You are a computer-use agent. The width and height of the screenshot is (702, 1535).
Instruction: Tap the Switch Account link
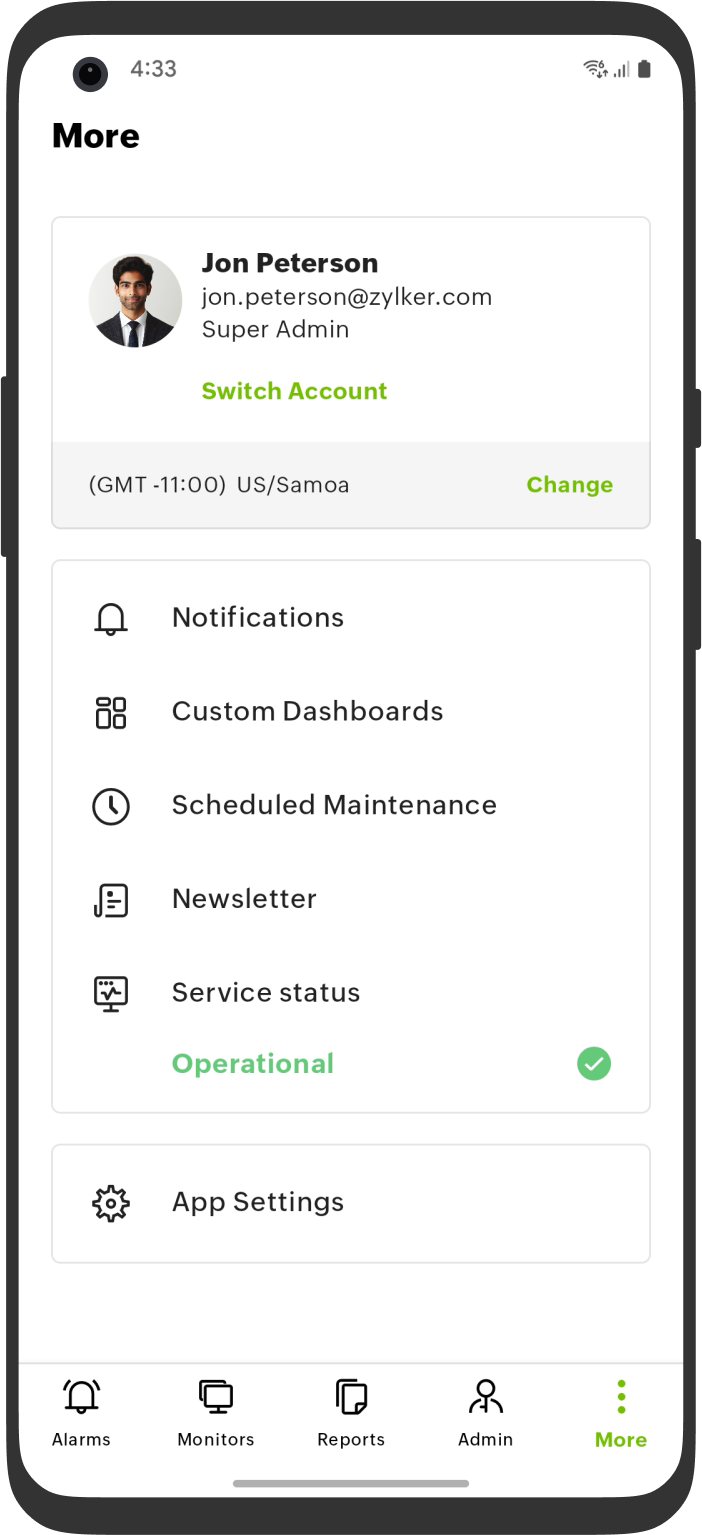294,391
